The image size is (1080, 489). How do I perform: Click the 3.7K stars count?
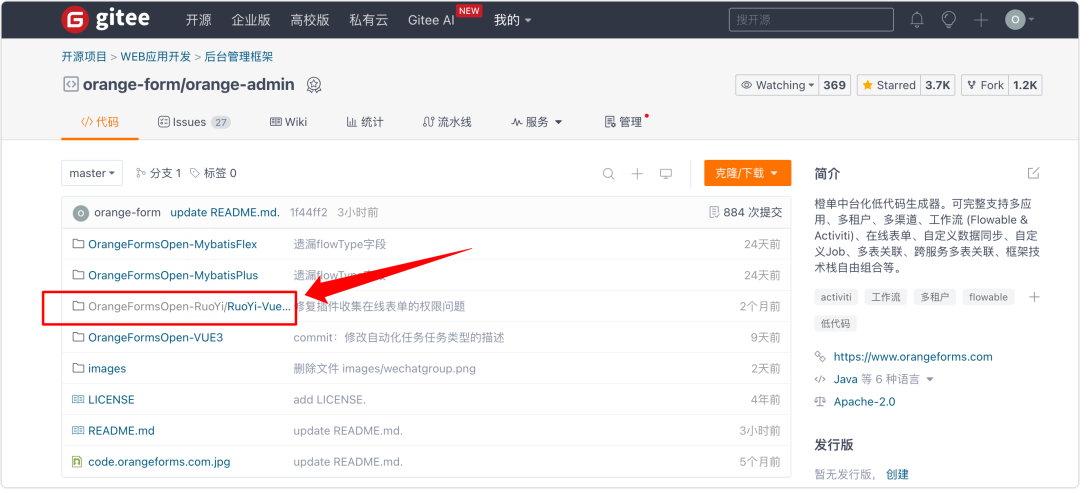coord(937,85)
